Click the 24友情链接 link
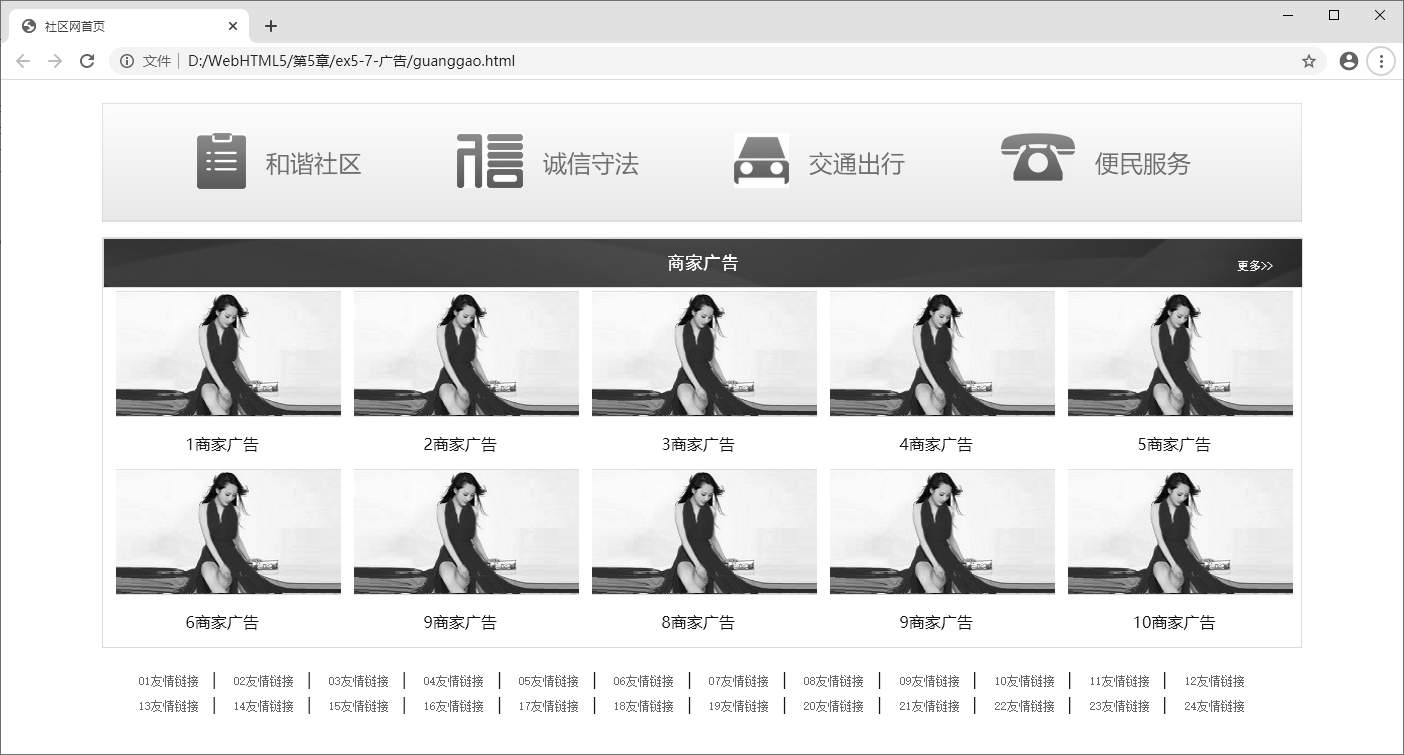Image resolution: width=1404 pixels, height=755 pixels. pyautogui.click(x=1213, y=706)
